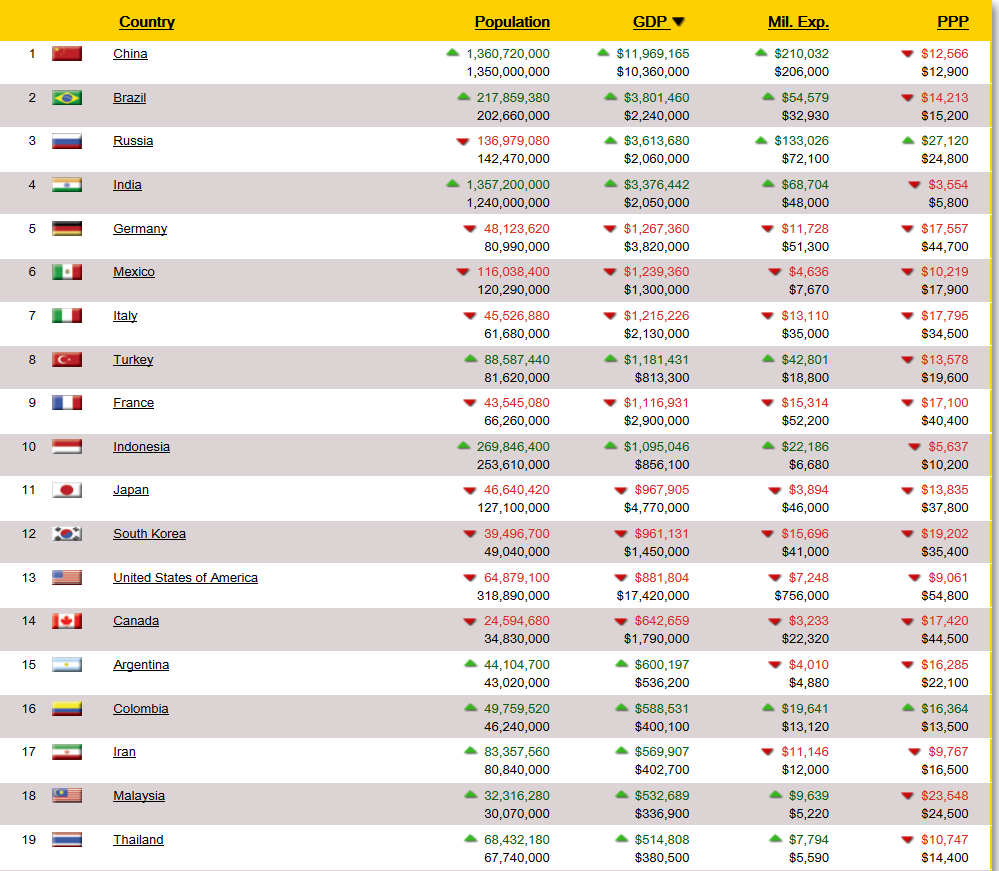Select Canada's population value 24,594,680
This screenshot has width=999, height=871.
(517, 621)
